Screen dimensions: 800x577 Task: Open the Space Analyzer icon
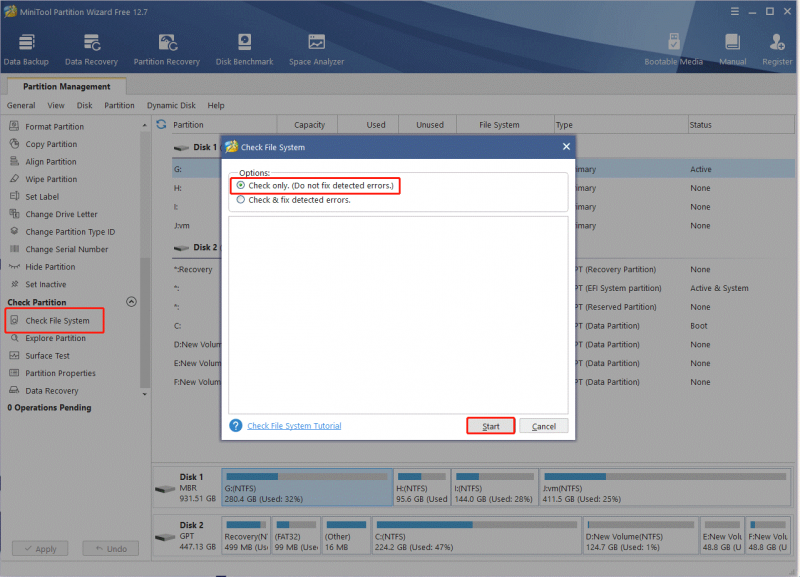tap(316, 42)
